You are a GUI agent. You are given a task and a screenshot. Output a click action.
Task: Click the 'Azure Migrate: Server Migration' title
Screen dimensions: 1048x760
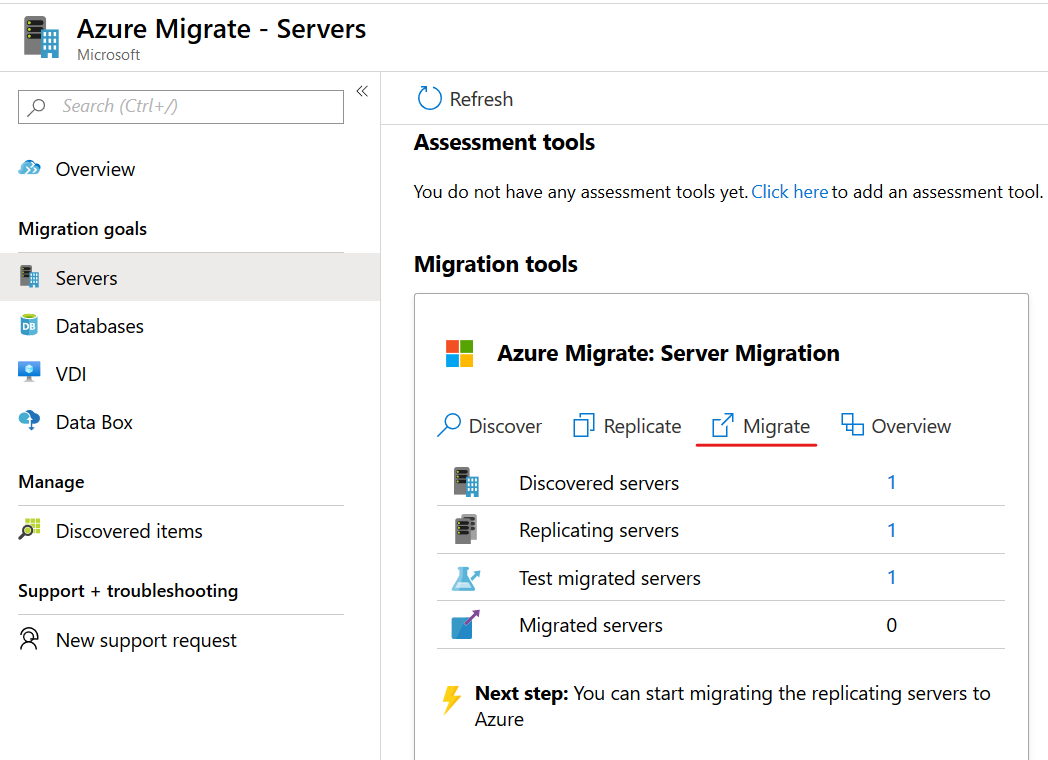click(x=668, y=354)
